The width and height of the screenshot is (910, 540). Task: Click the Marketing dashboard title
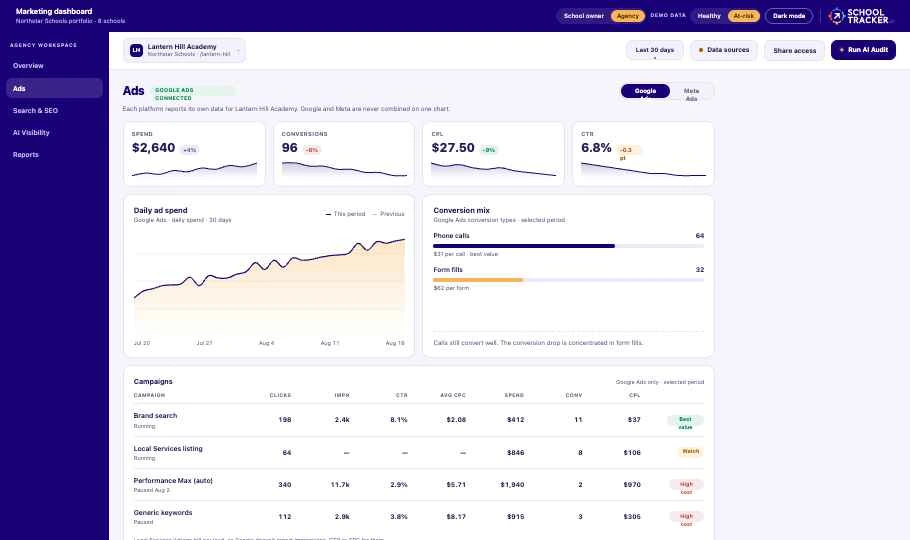click(54, 11)
